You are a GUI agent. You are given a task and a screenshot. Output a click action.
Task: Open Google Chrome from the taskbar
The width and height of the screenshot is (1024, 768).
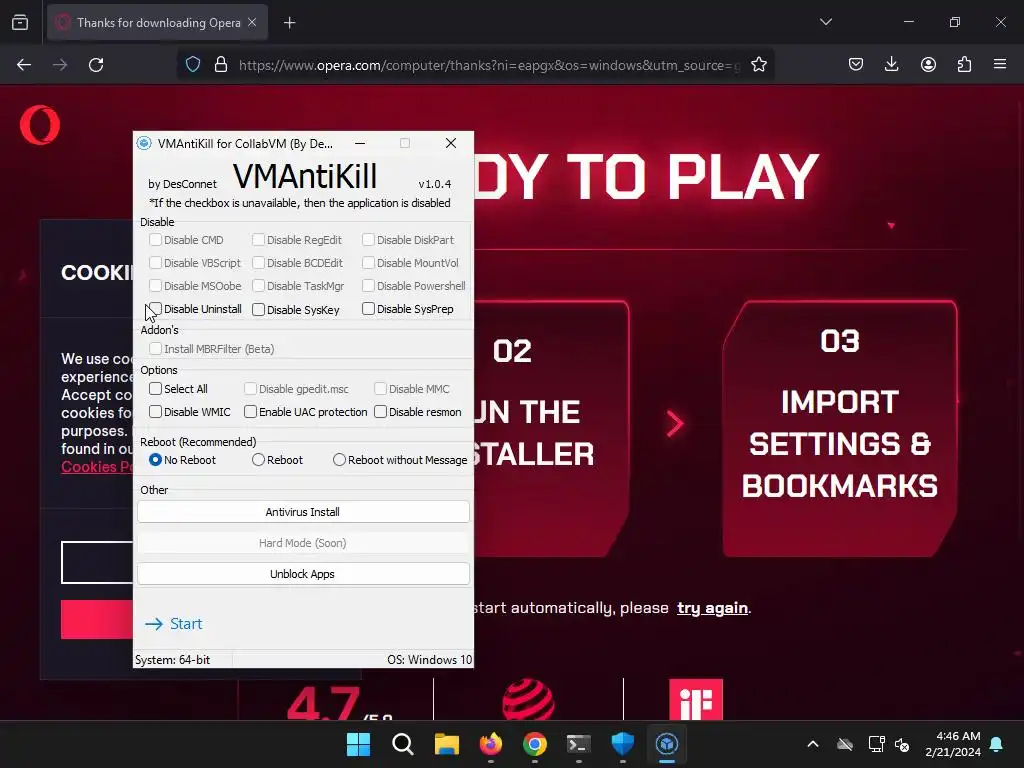[x=535, y=744]
